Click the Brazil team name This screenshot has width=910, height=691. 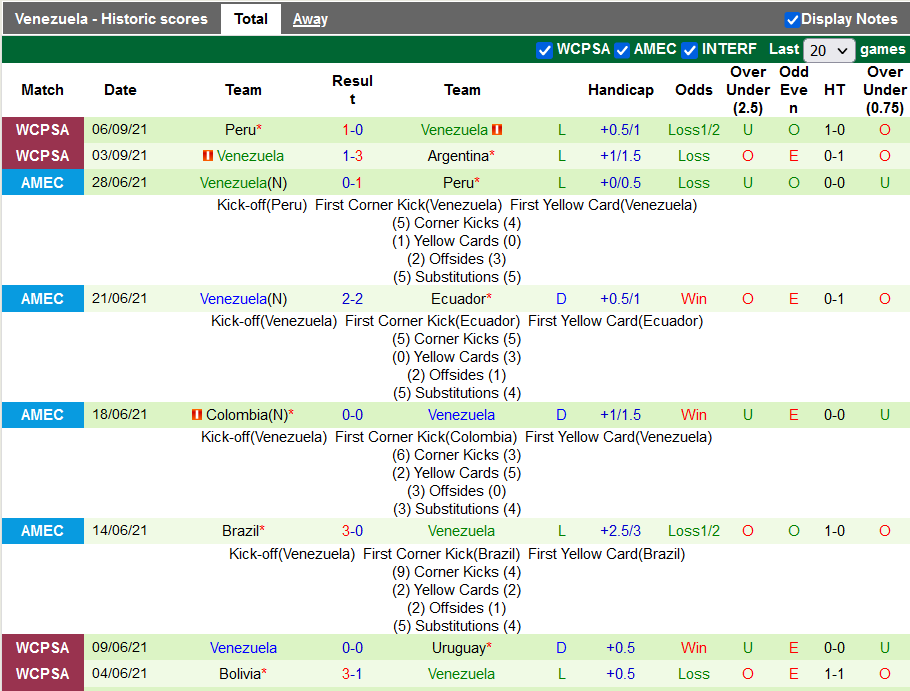(x=240, y=531)
